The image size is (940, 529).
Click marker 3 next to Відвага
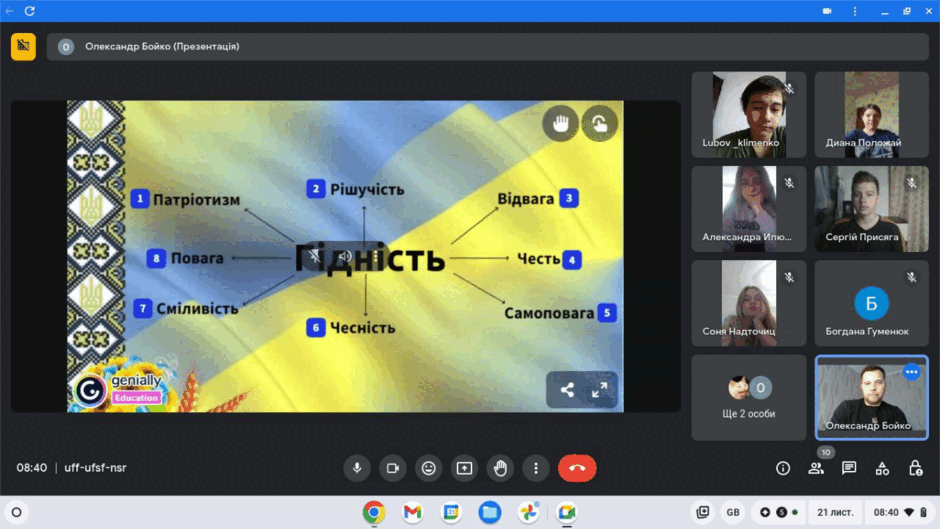(x=569, y=198)
